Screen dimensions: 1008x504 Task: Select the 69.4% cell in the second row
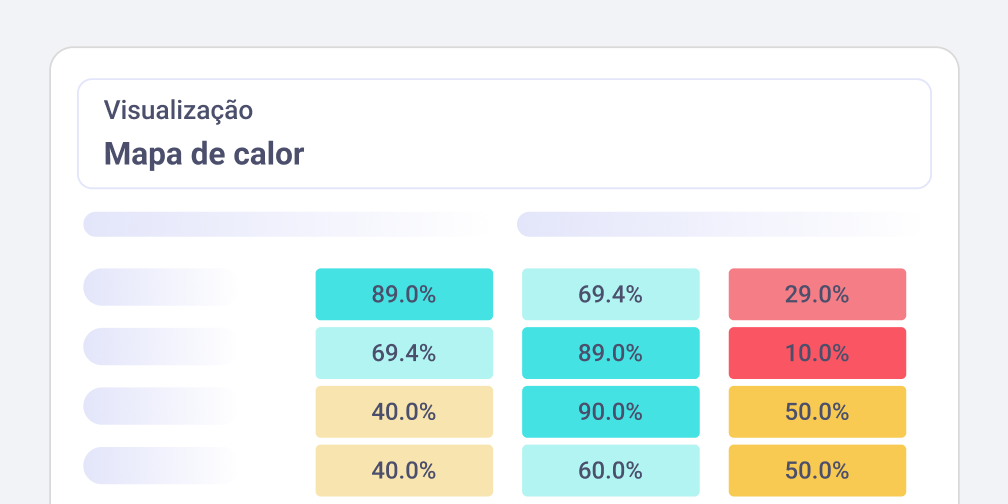(404, 353)
